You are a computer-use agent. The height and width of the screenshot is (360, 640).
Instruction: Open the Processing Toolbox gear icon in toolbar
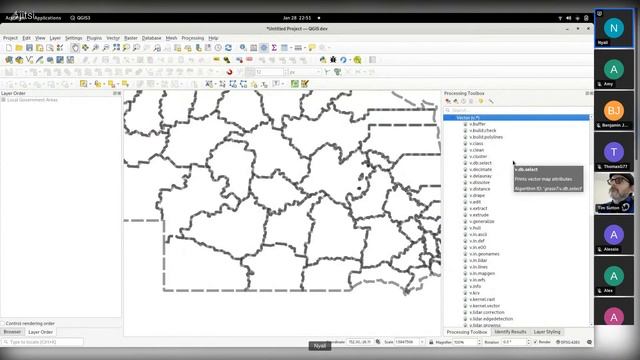(x=264, y=48)
